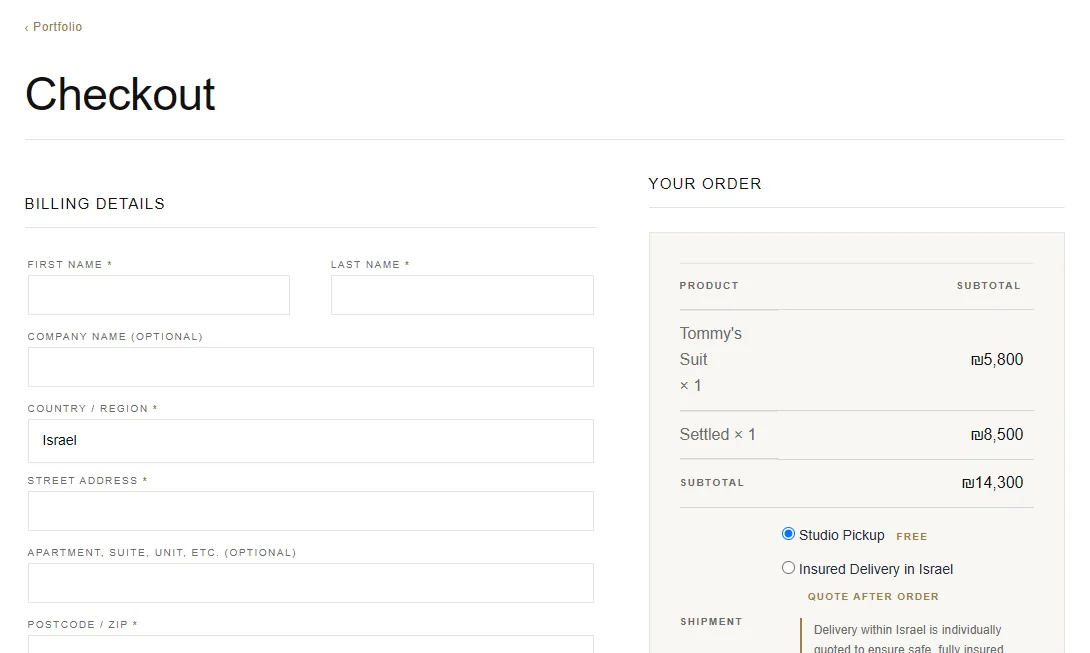Click the delivery within Israel description text
This screenshot has width=1090, height=653.
[908, 639]
